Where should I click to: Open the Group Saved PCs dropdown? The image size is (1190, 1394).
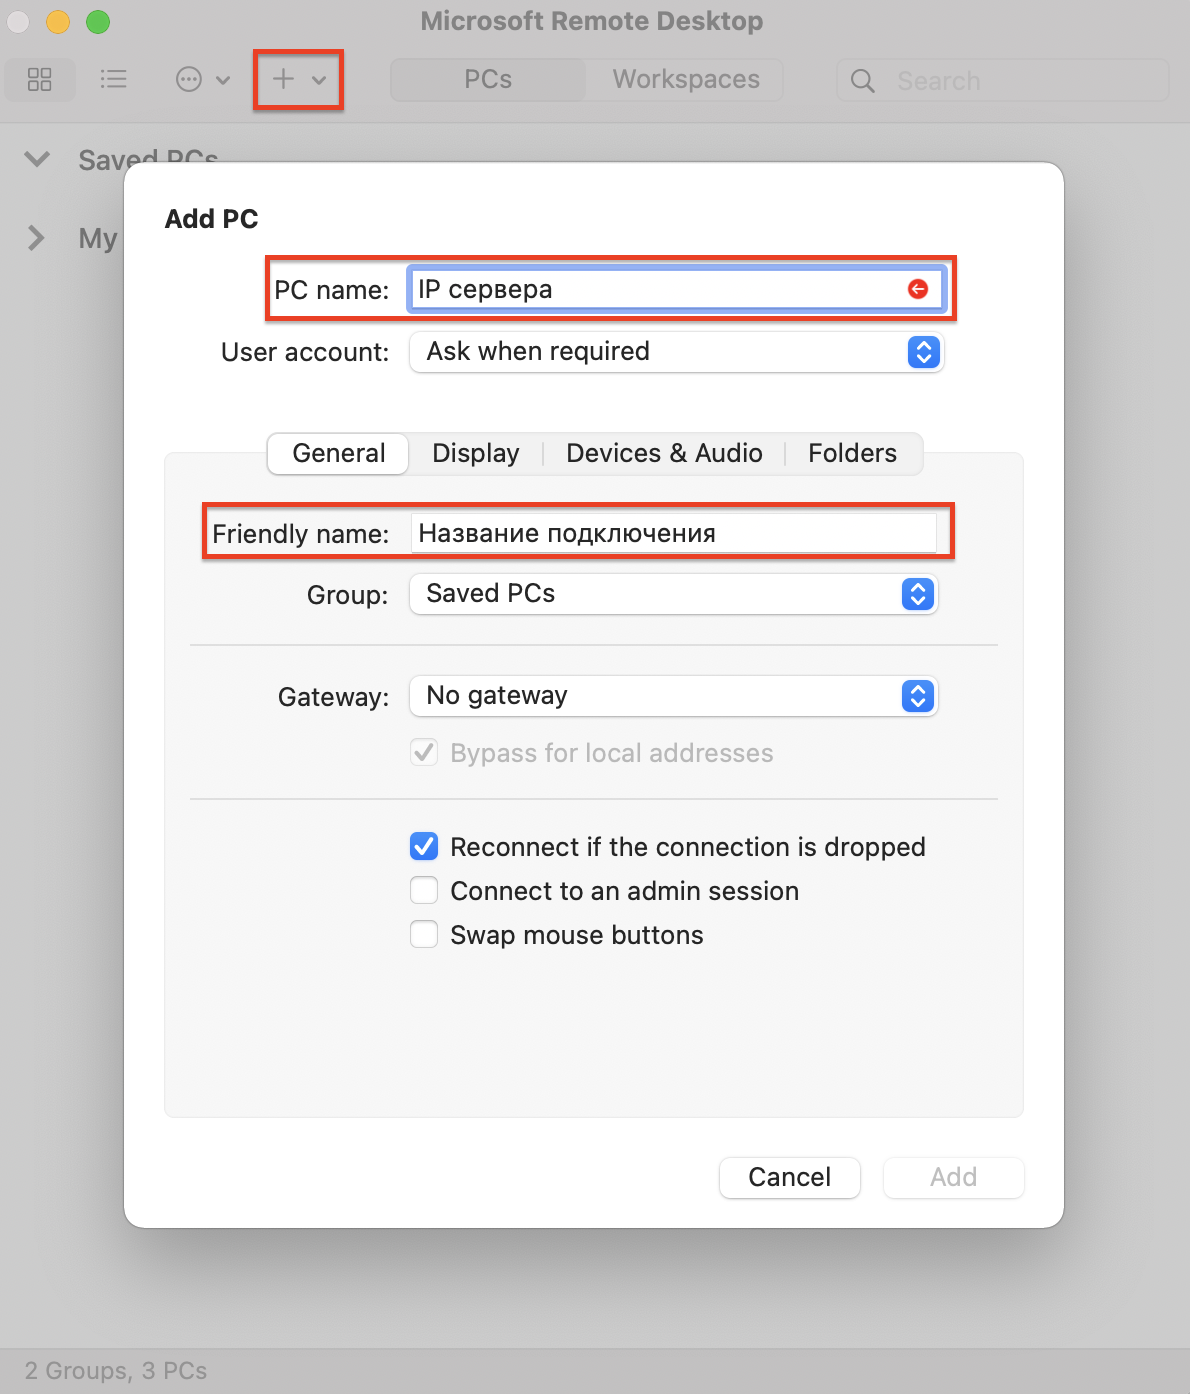pos(674,594)
